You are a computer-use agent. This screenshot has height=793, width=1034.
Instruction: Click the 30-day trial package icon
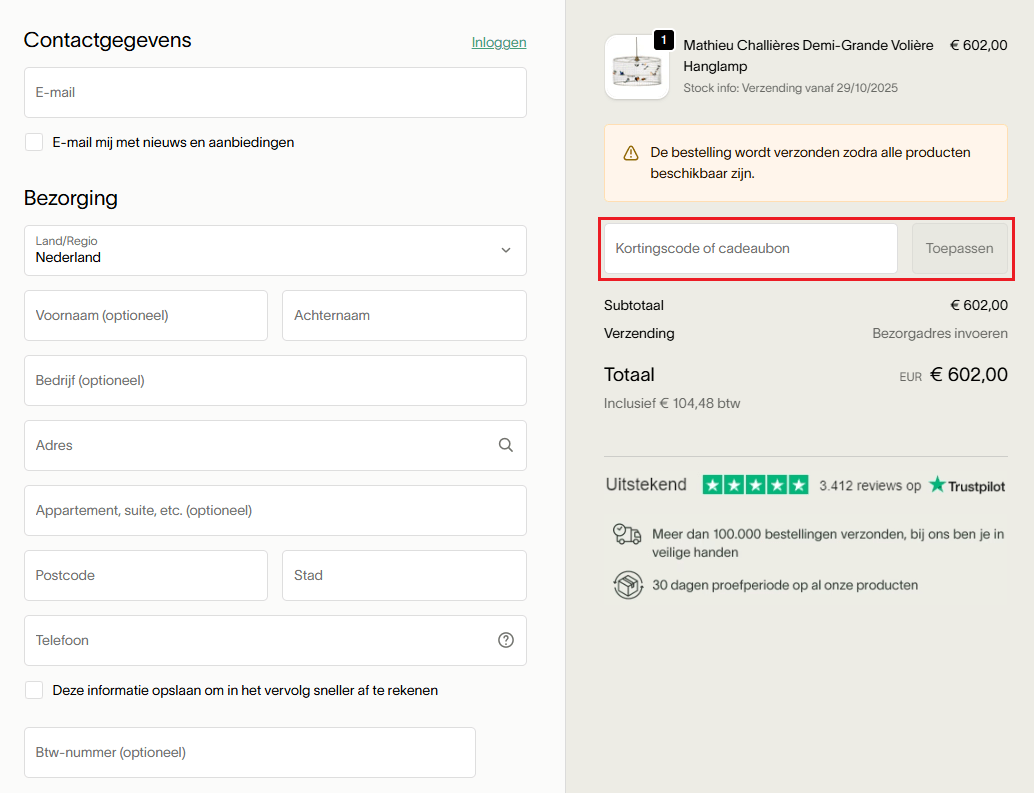[x=627, y=585]
